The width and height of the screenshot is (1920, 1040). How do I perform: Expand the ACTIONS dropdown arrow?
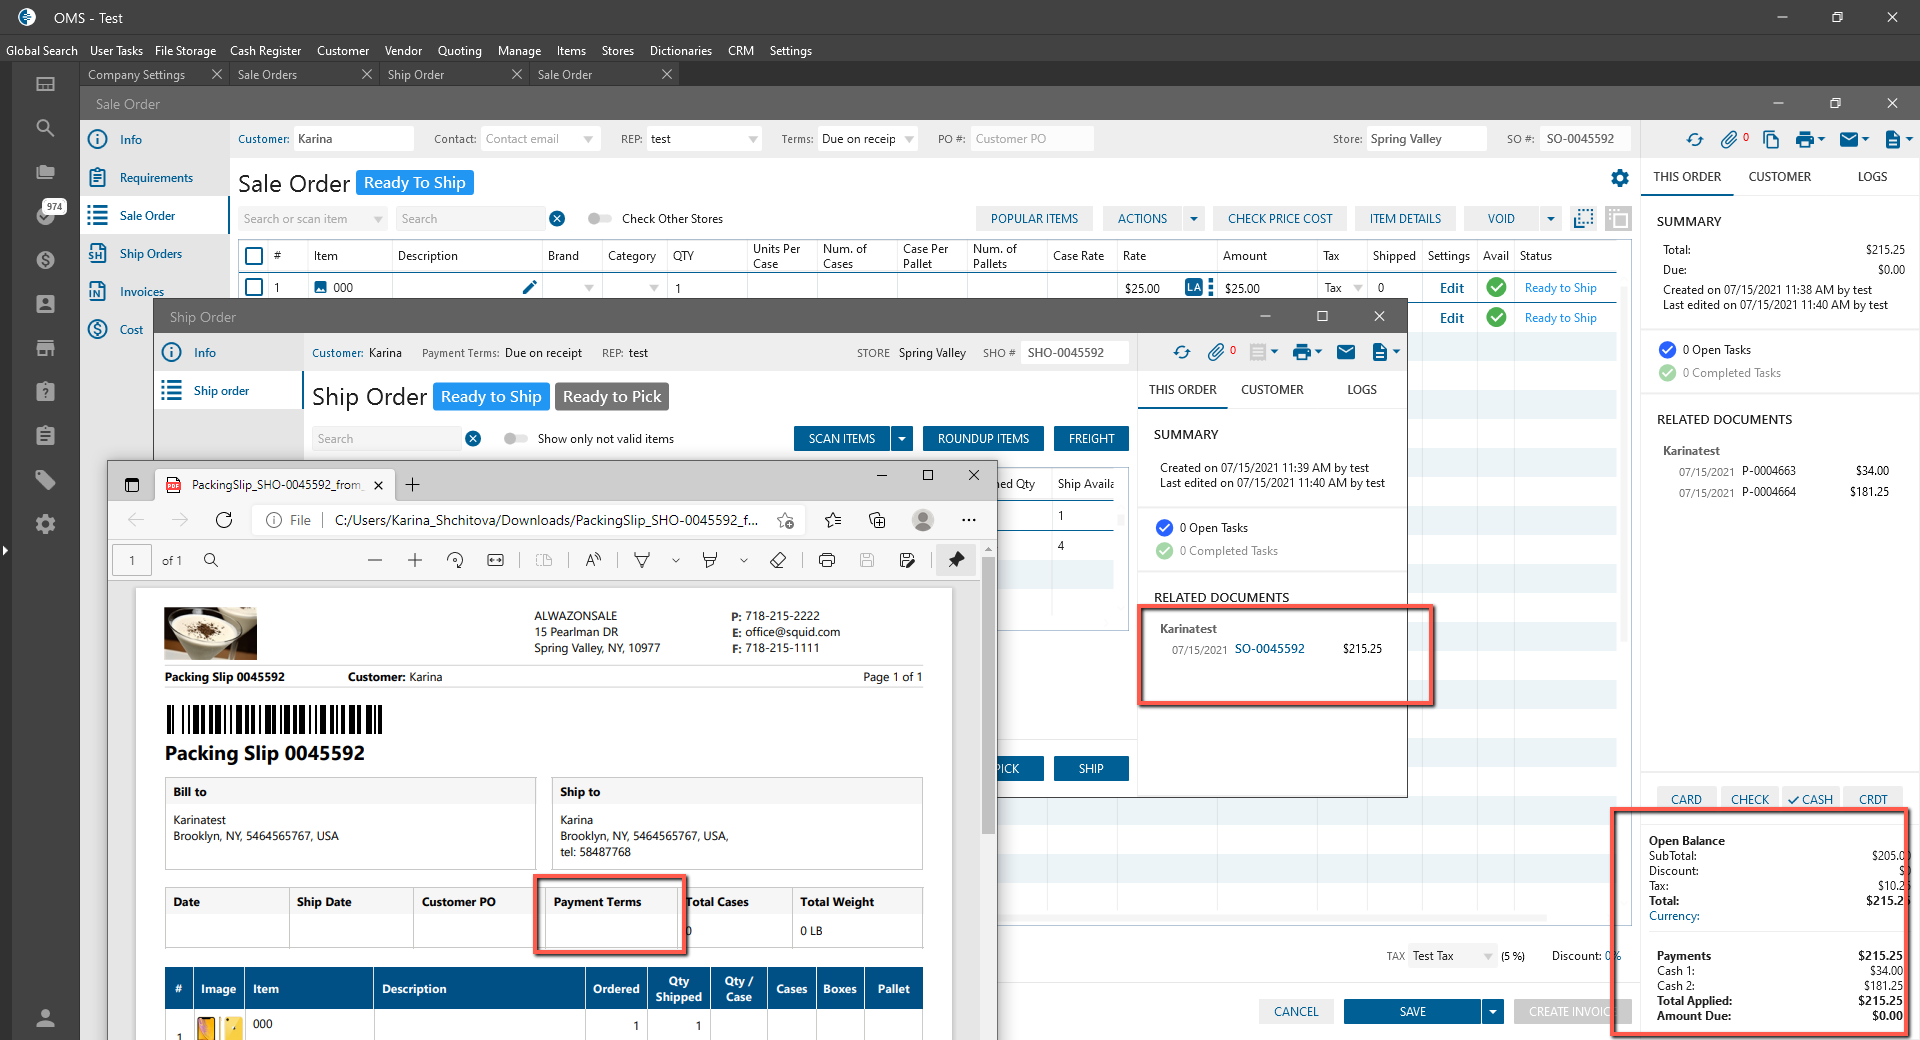pyautogui.click(x=1193, y=219)
